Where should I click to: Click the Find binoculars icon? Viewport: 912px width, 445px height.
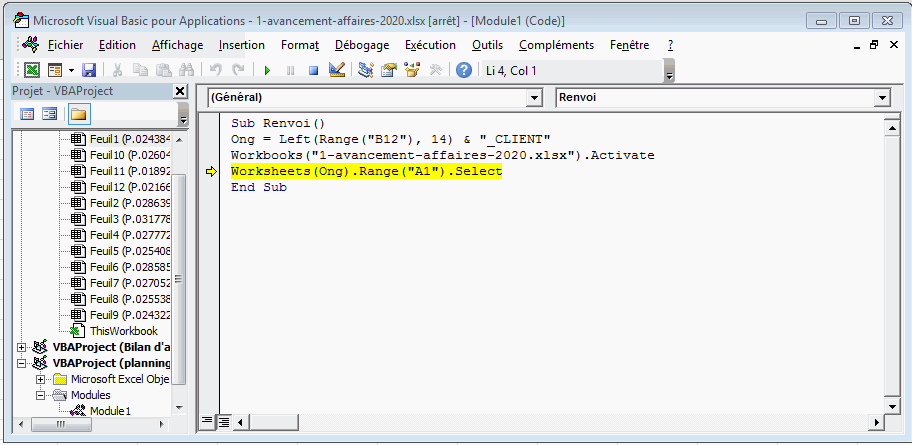(185, 70)
